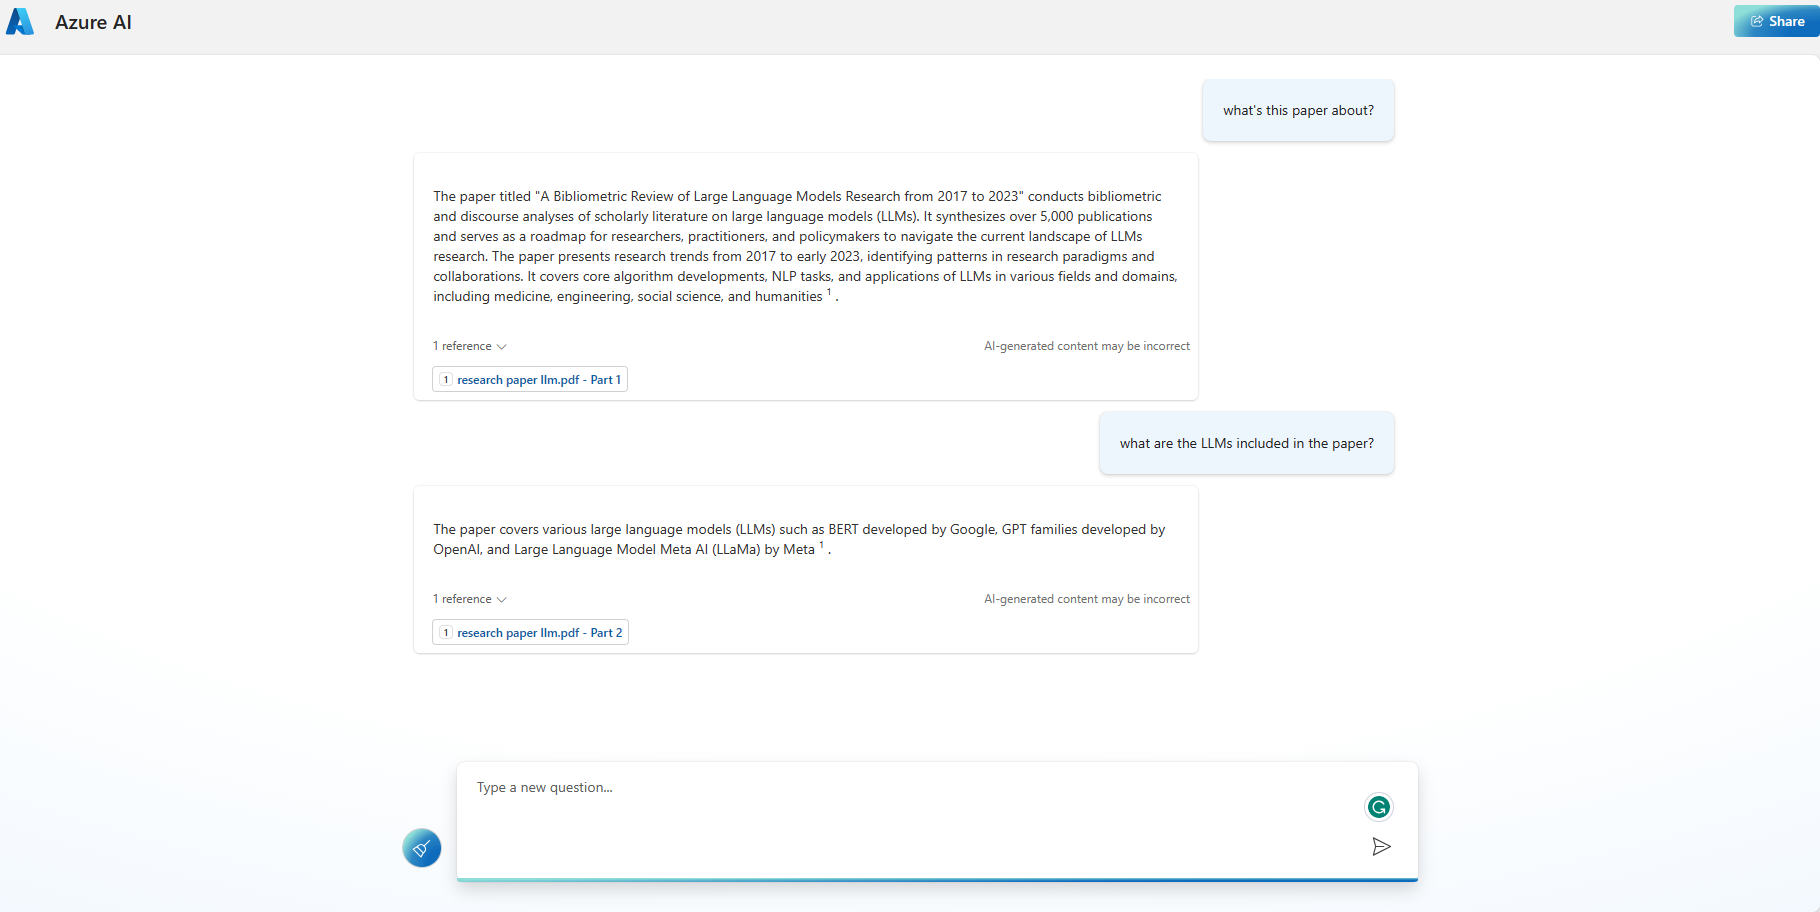This screenshot has width=1820, height=912.
Task: Open the chevron next to the first reference count
Action: click(501, 346)
